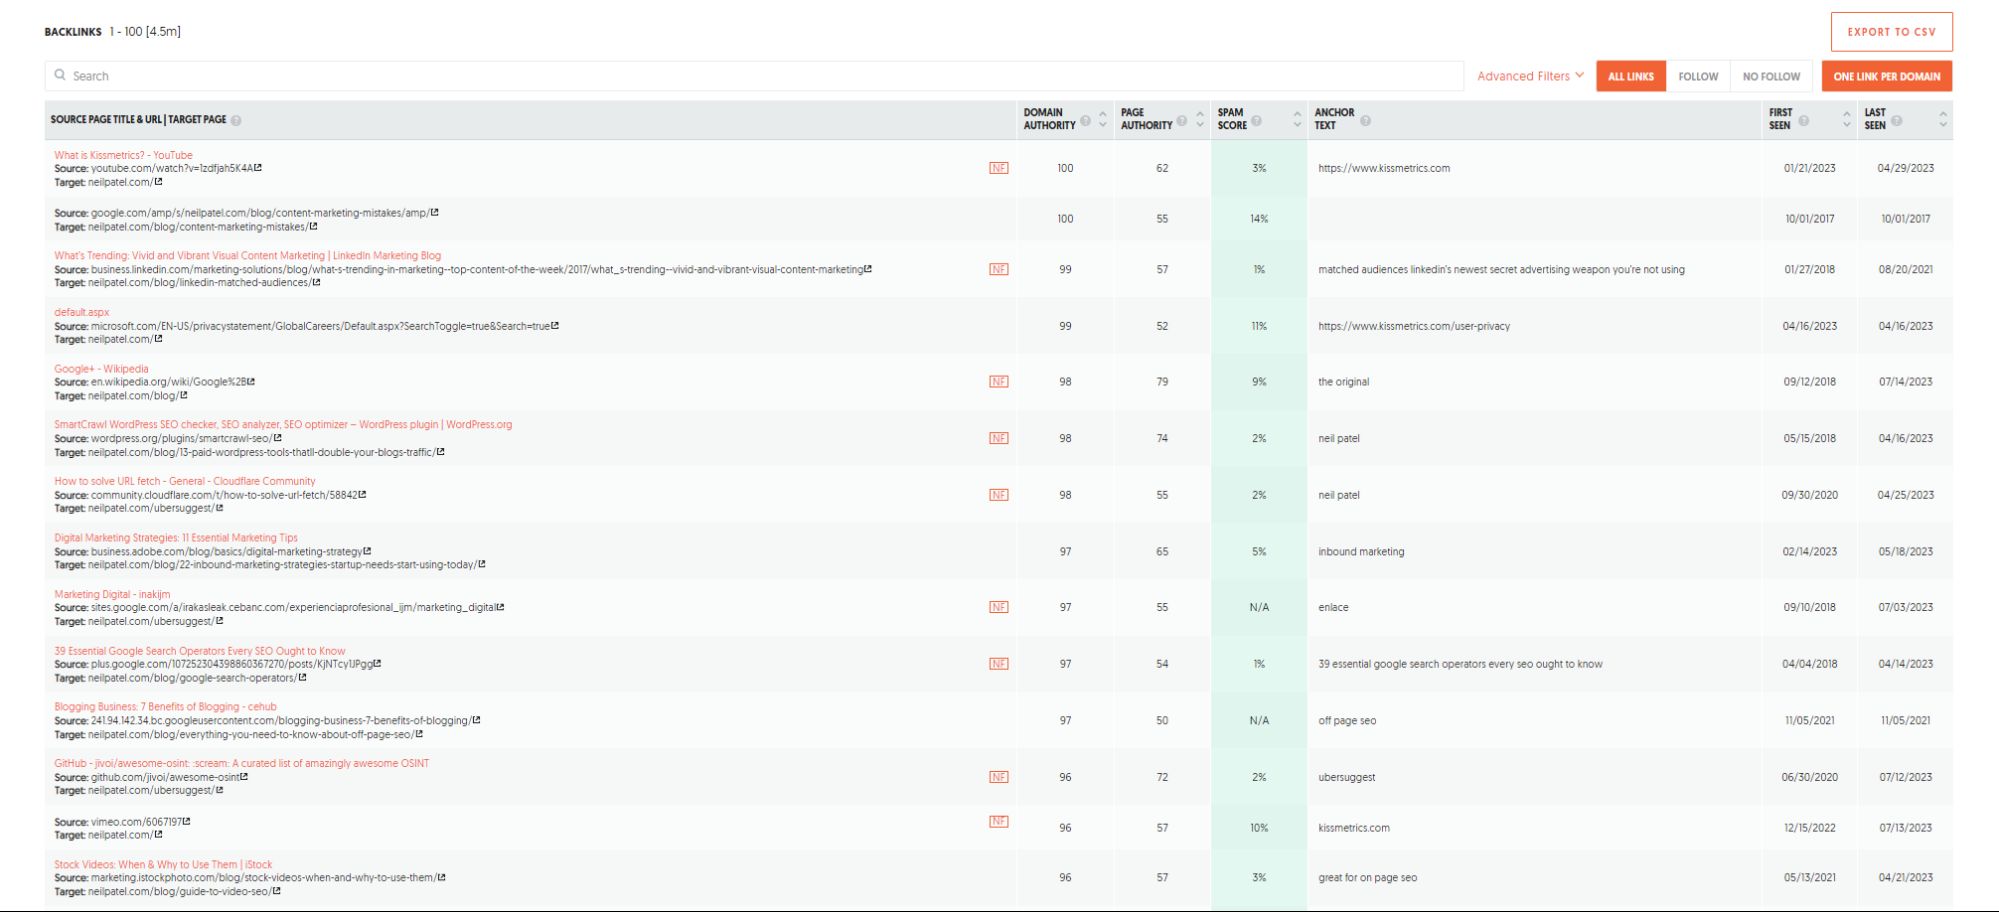This screenshot has width=1999, height=912.
Task: Open help icon next to Source Page Title header
Action: pyautogui.click(x=236, y=120)
